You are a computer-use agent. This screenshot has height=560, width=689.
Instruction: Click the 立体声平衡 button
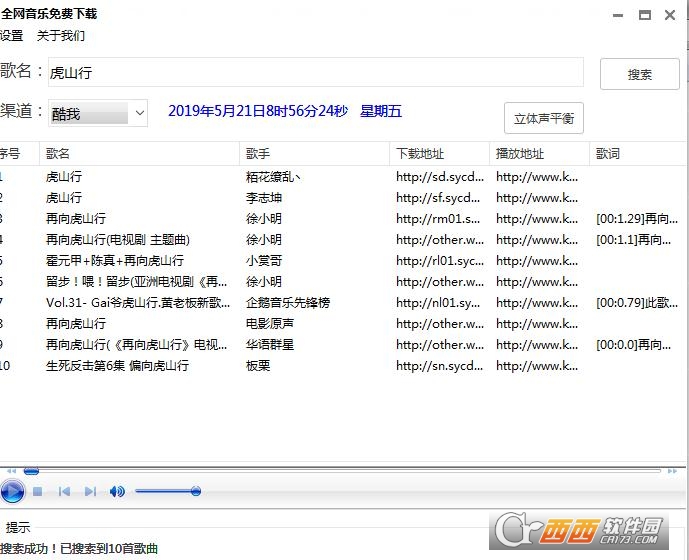(x=544, y=118)
